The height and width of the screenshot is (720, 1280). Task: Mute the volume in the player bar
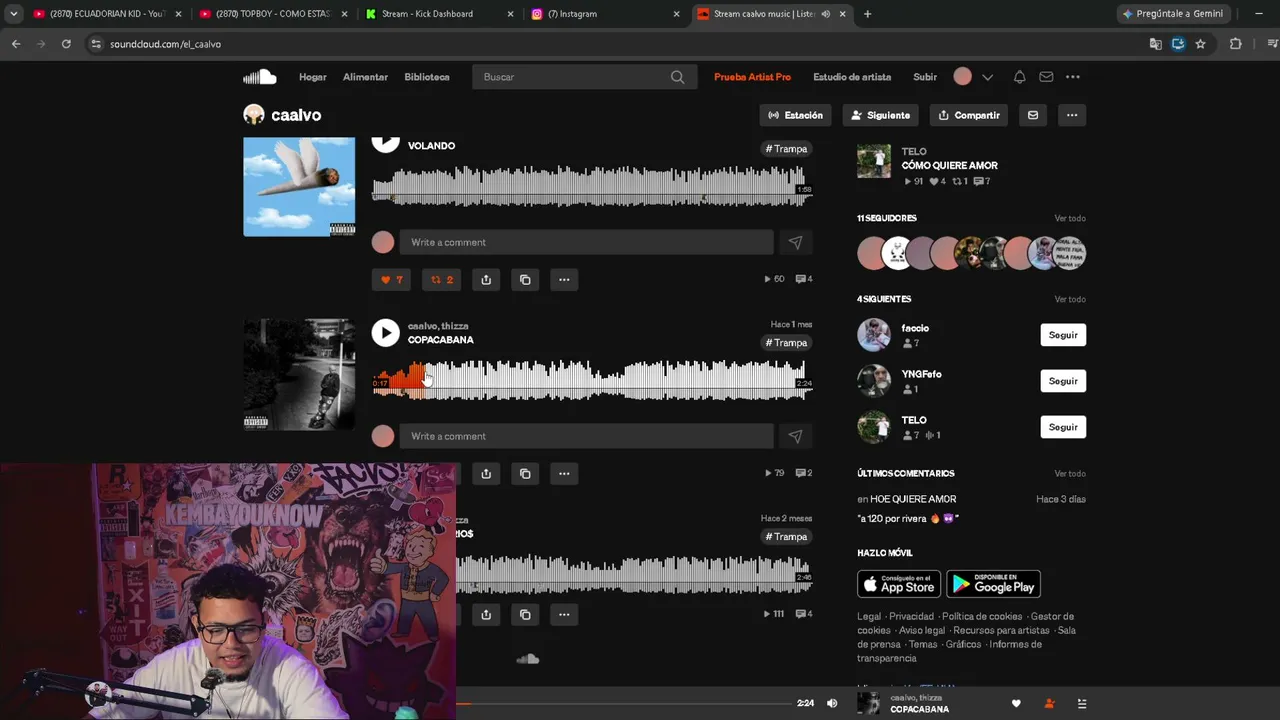pos(832,704)
